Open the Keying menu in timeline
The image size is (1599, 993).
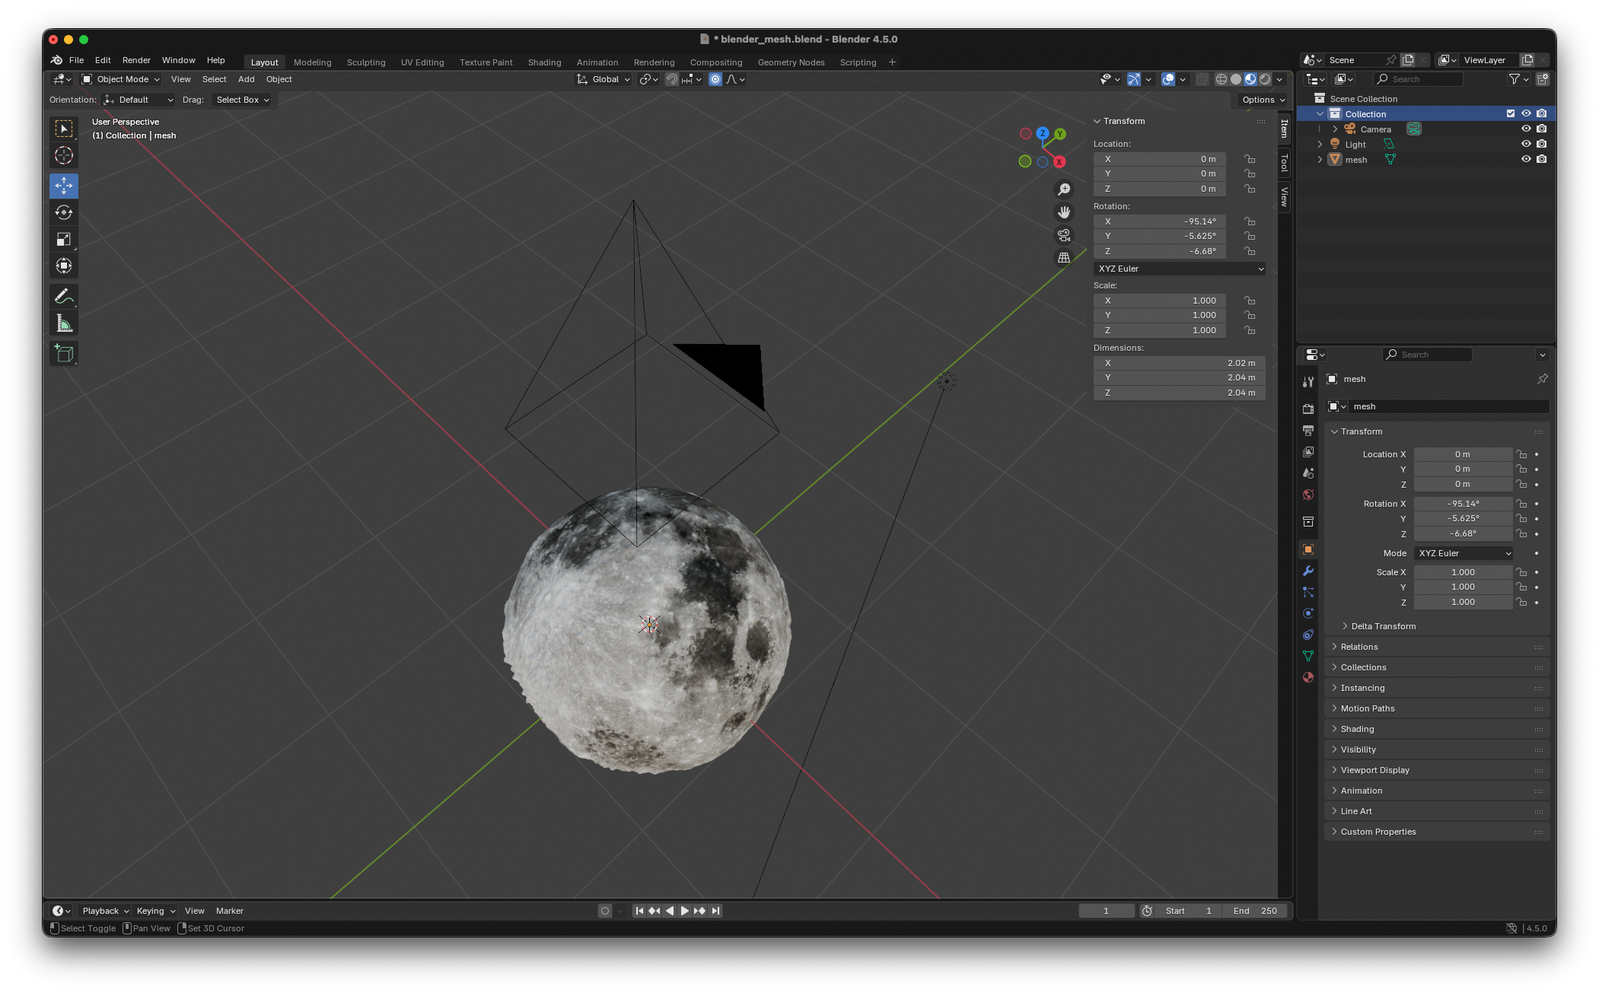point(155,911)
